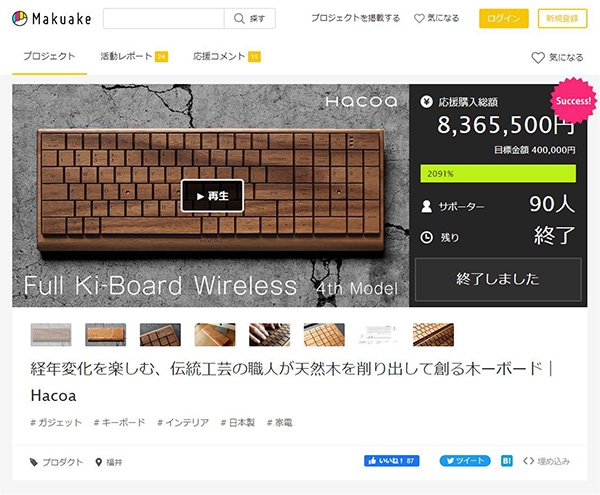Switch to the 活動レポート tab
600x495 pixels.
coord(134,56)
